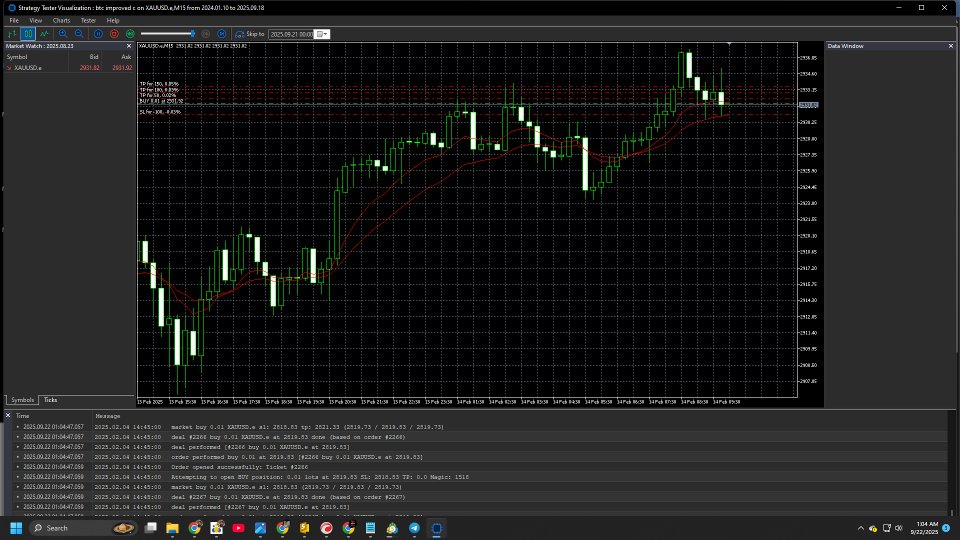This screenshot has height=540, width=960.
Task: Select log row 'Attempting to open BUY position'
Action: pyautogui.click(x=481, y=477)
